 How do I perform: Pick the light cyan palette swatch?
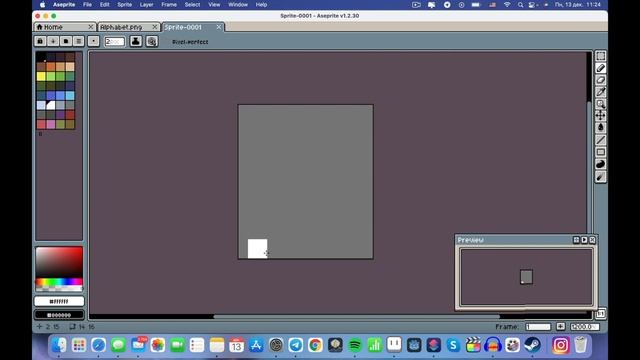pos(70,96)
